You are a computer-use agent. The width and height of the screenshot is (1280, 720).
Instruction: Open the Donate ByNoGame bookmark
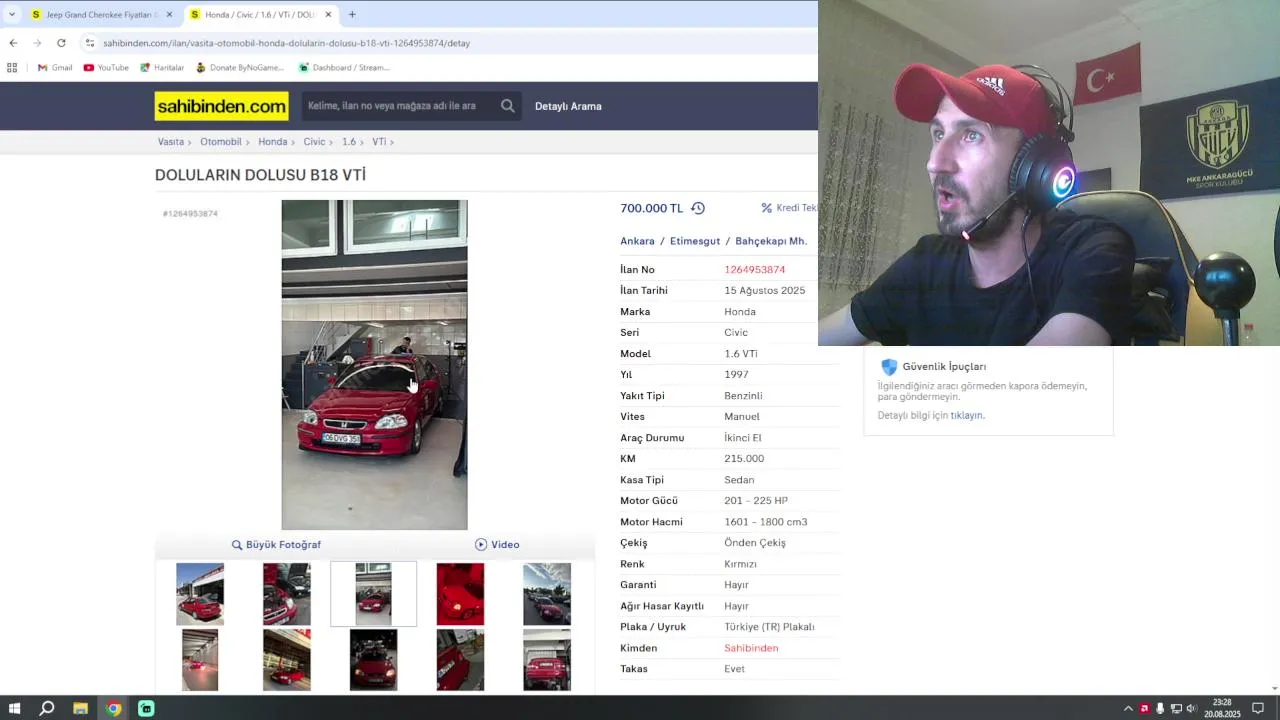coord(240,68)
